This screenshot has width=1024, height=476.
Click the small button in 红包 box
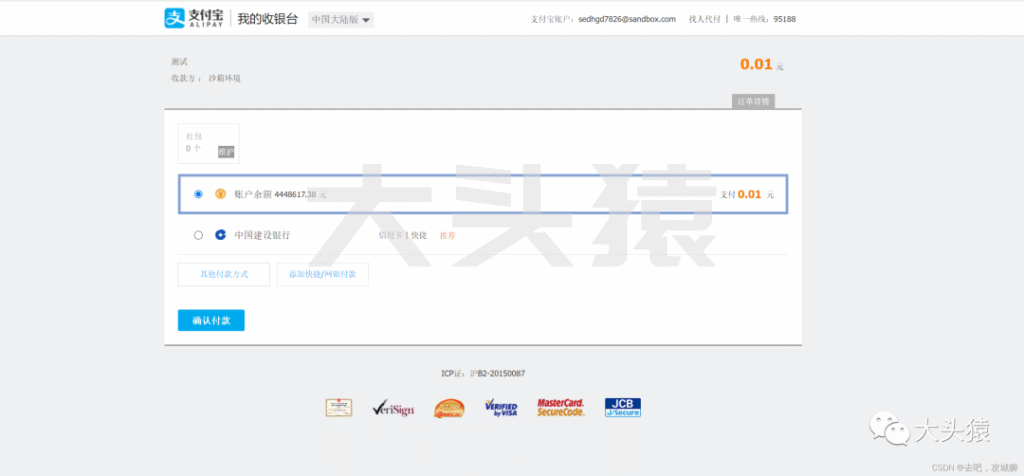tap(226, 152)
